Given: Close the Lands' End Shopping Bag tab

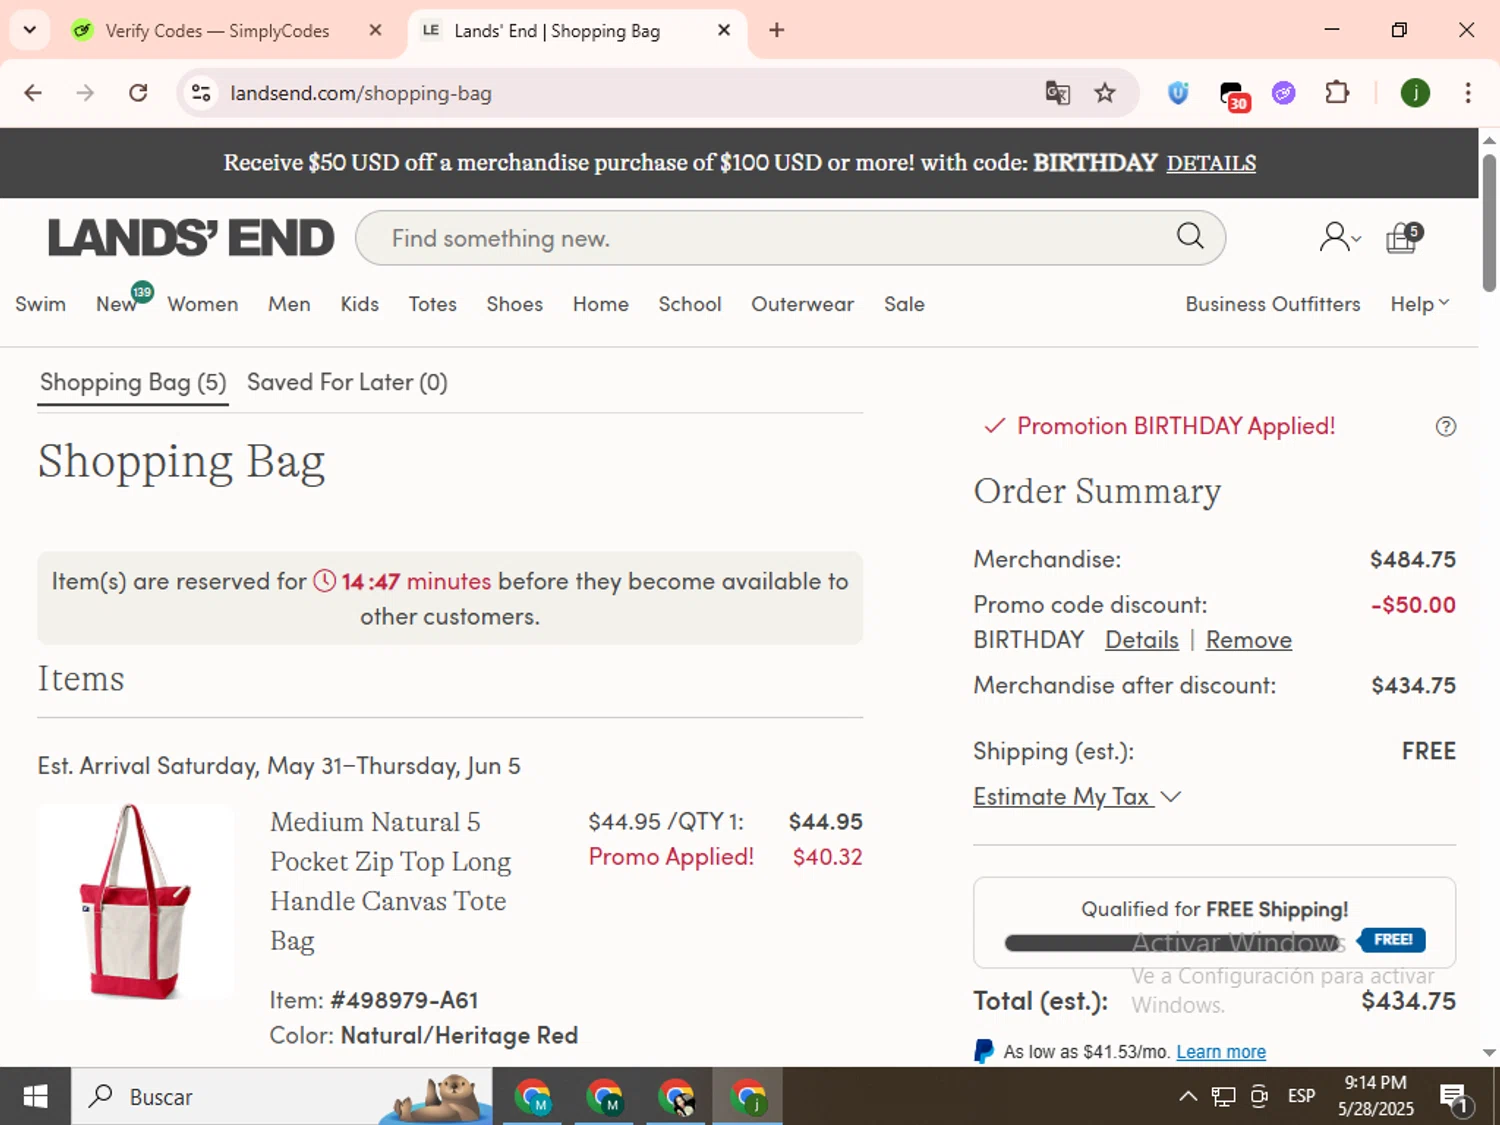Looking at the screenshot, I should [724, 30].
